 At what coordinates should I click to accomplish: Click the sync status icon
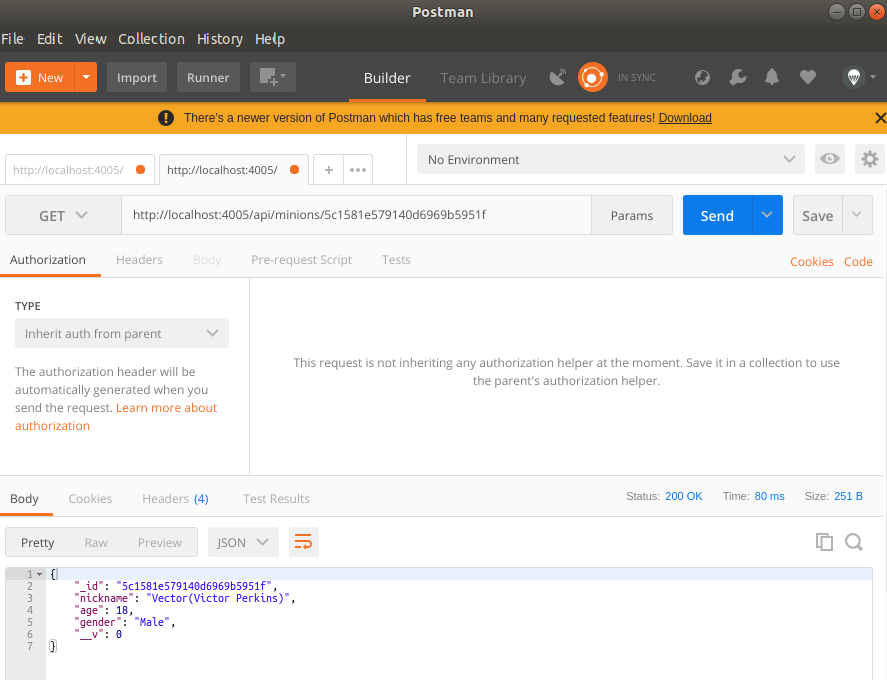click(x=593, y=77)
